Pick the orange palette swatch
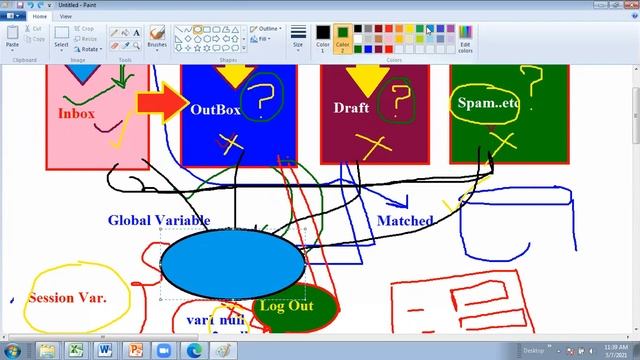 click(399, 28)
